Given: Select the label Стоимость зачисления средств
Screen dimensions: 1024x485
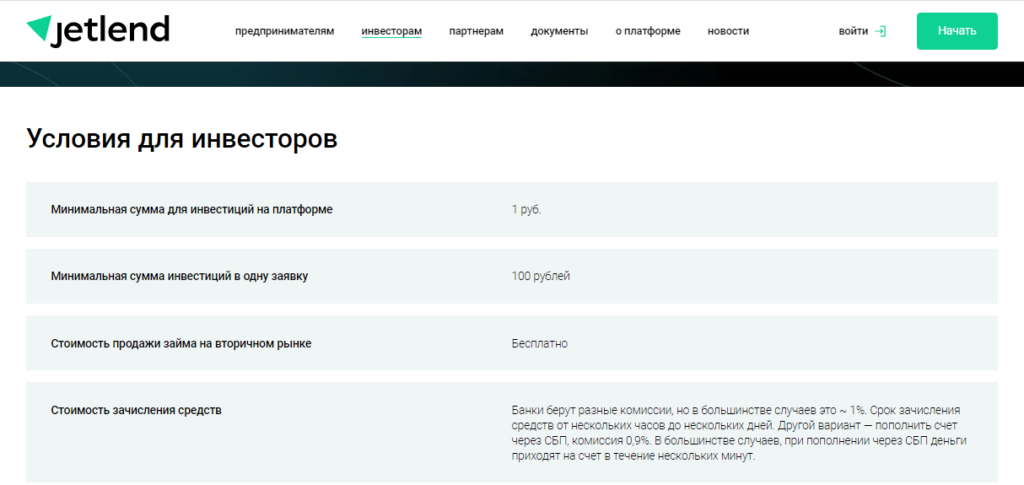Looking at the screenshot, I should [x=136, y=411].
